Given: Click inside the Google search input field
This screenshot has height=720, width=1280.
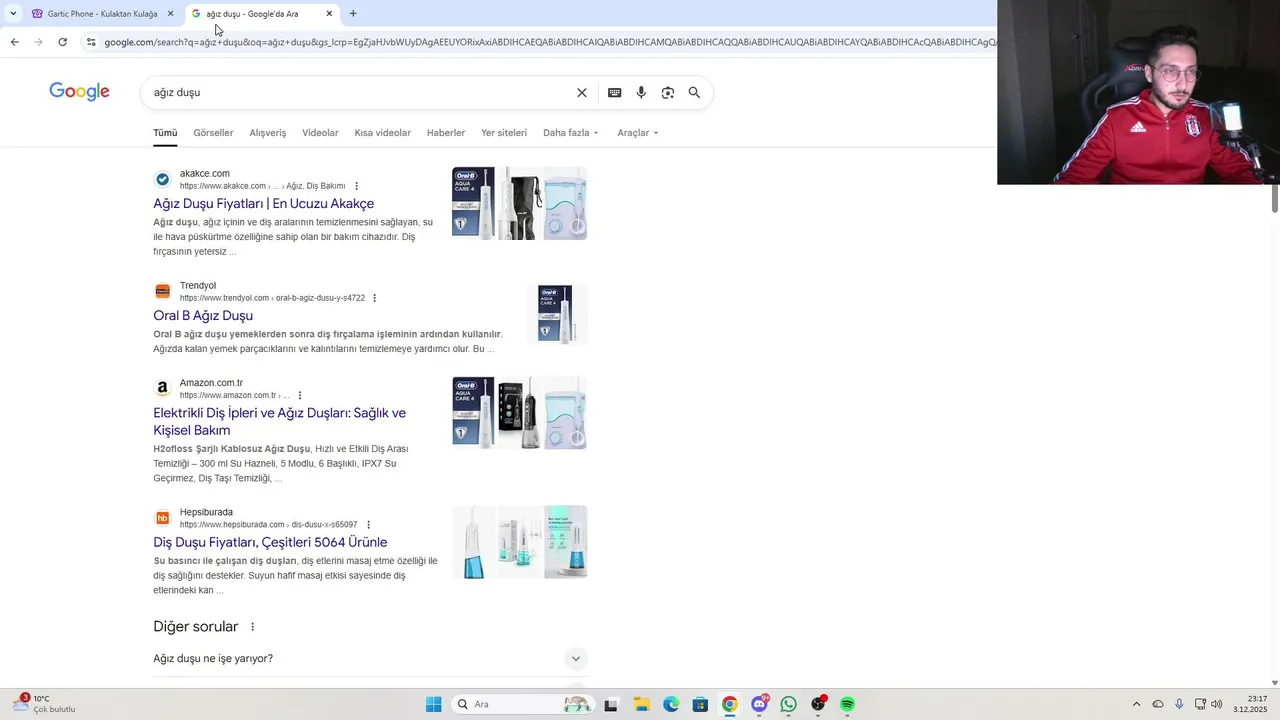Looking at the screenshot, I should tap(360, 92).
